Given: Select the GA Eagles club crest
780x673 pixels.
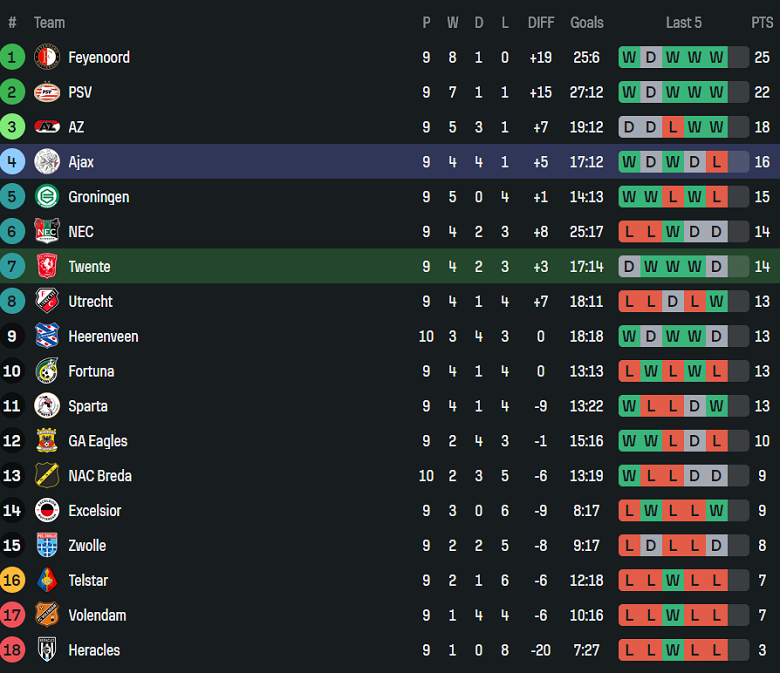Looking at the screenshot, I should (47, 441).
